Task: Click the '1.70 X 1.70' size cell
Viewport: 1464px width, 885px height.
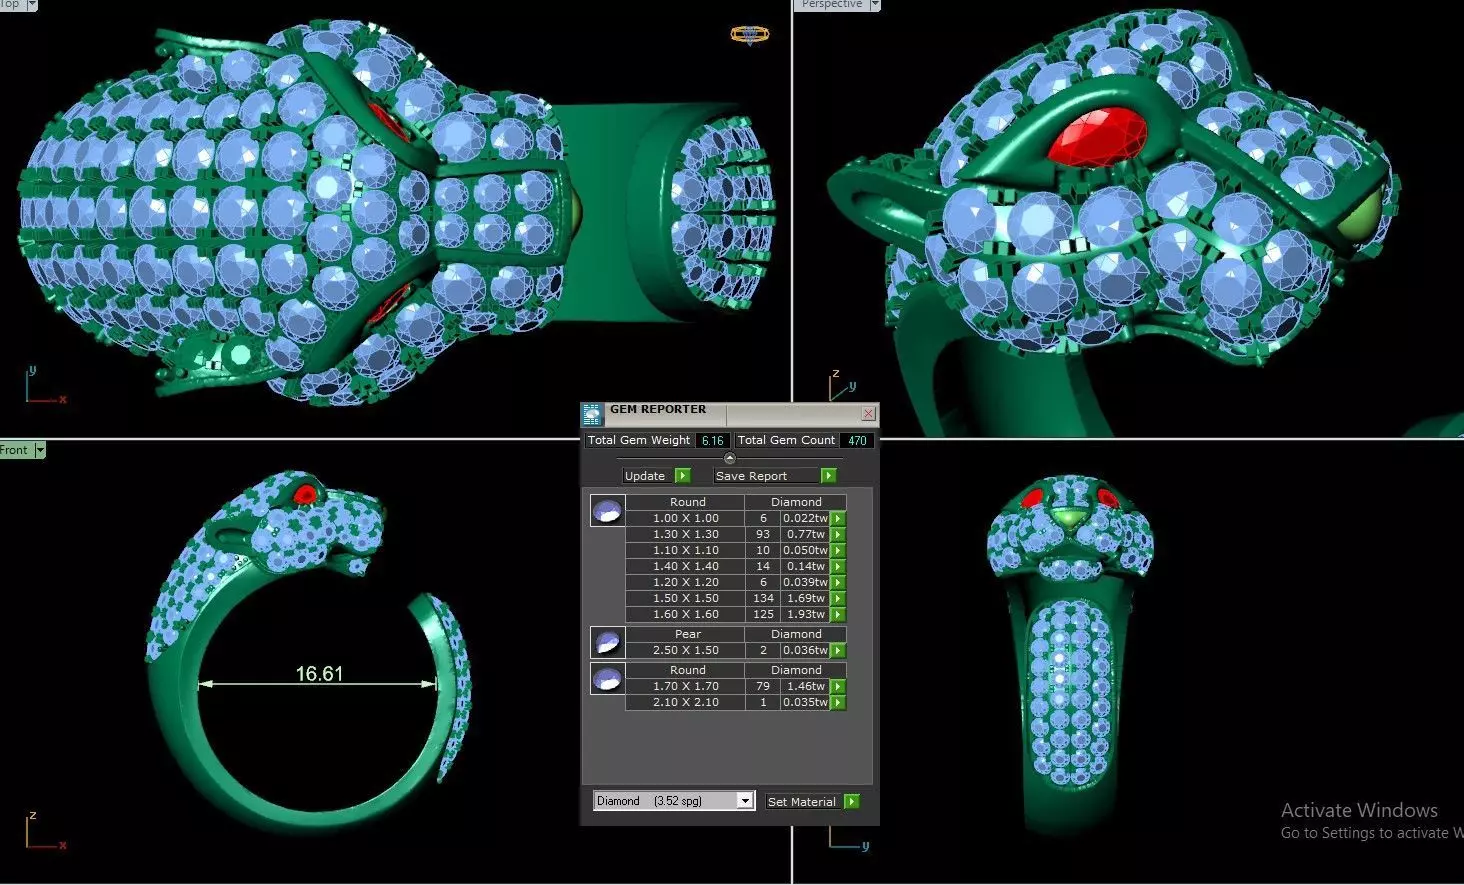Action: tap(685, 686)
